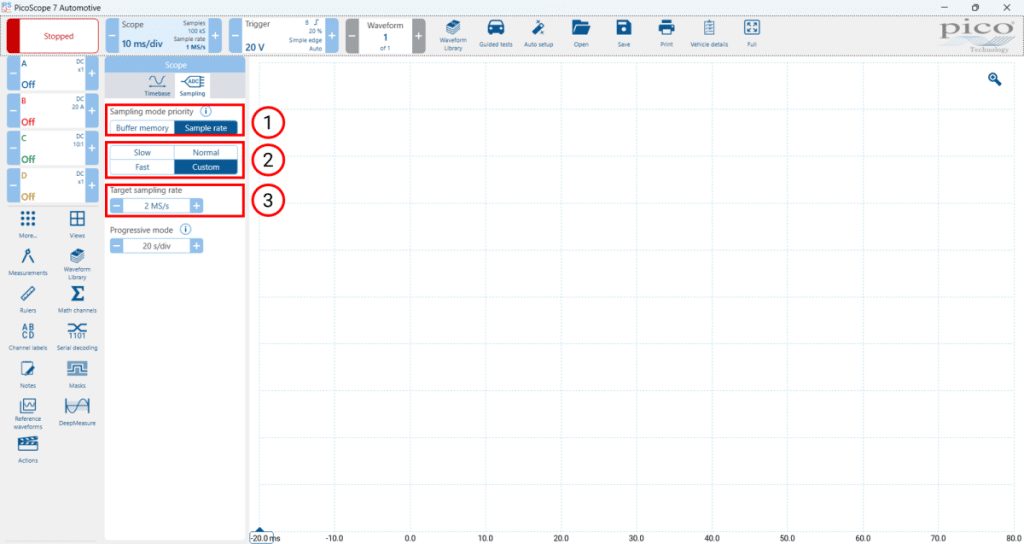Decrease Trigger level with minus button
Viewport: 1024px width, 544px height.
click(235, 36)
